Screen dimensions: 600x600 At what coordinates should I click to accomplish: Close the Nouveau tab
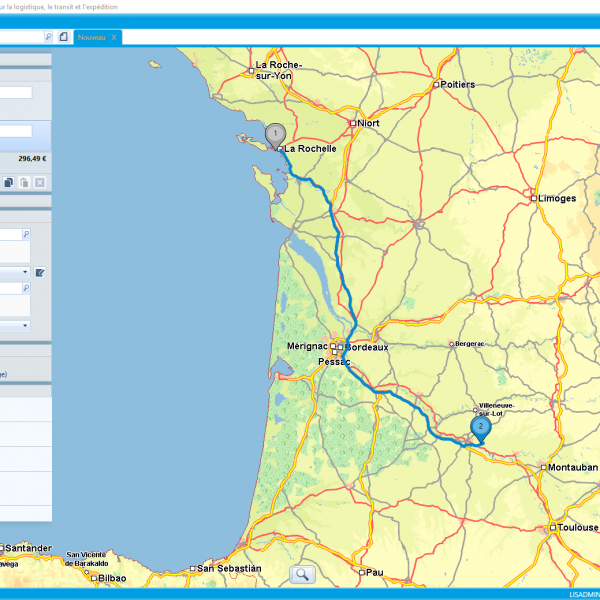click(x=114, y=36)
